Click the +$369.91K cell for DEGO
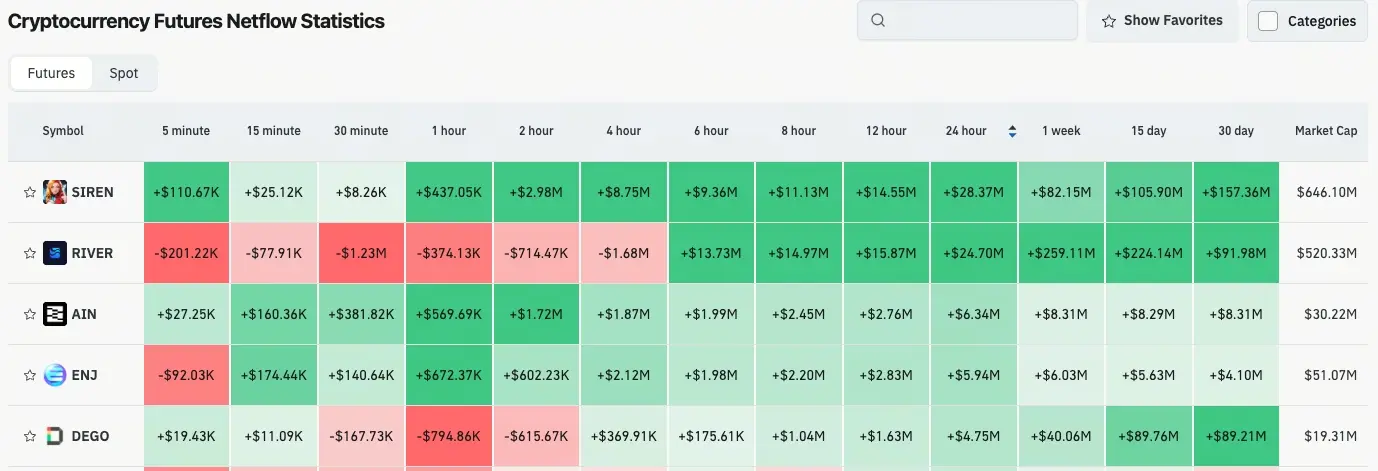1378x471 pixels. click(x=624, y=436)
